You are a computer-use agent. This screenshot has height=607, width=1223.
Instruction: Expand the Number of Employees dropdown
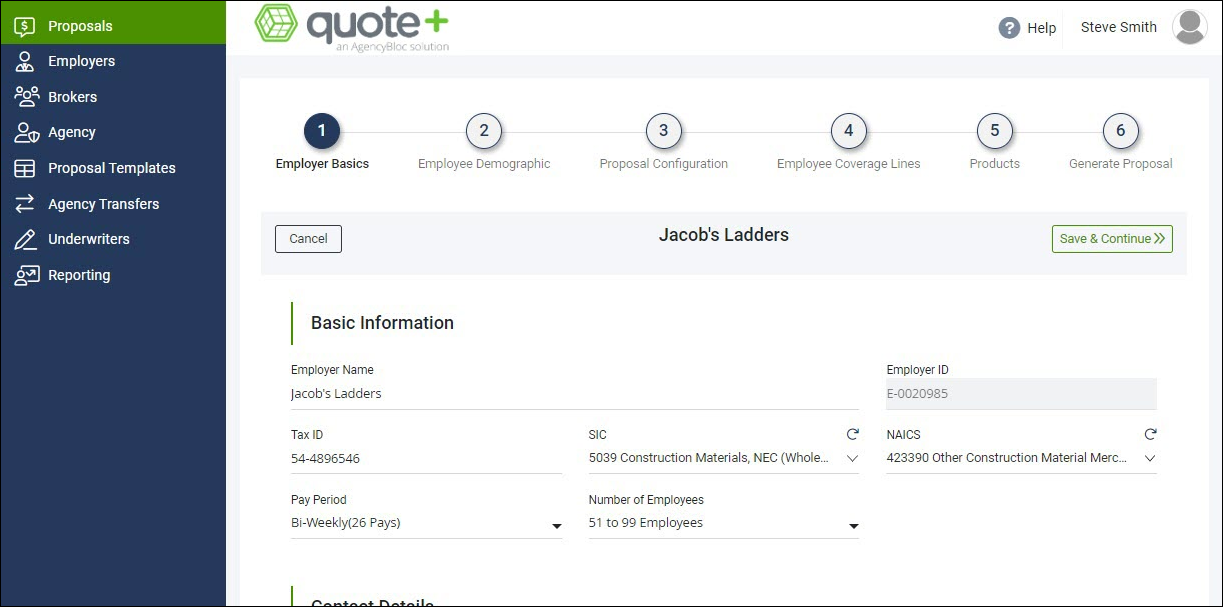853,526
